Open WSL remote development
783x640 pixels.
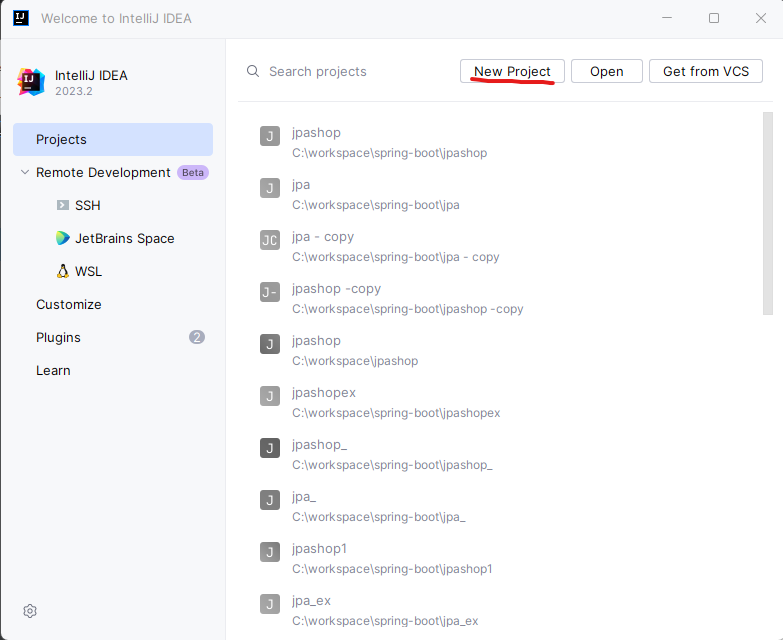point(88,271)
